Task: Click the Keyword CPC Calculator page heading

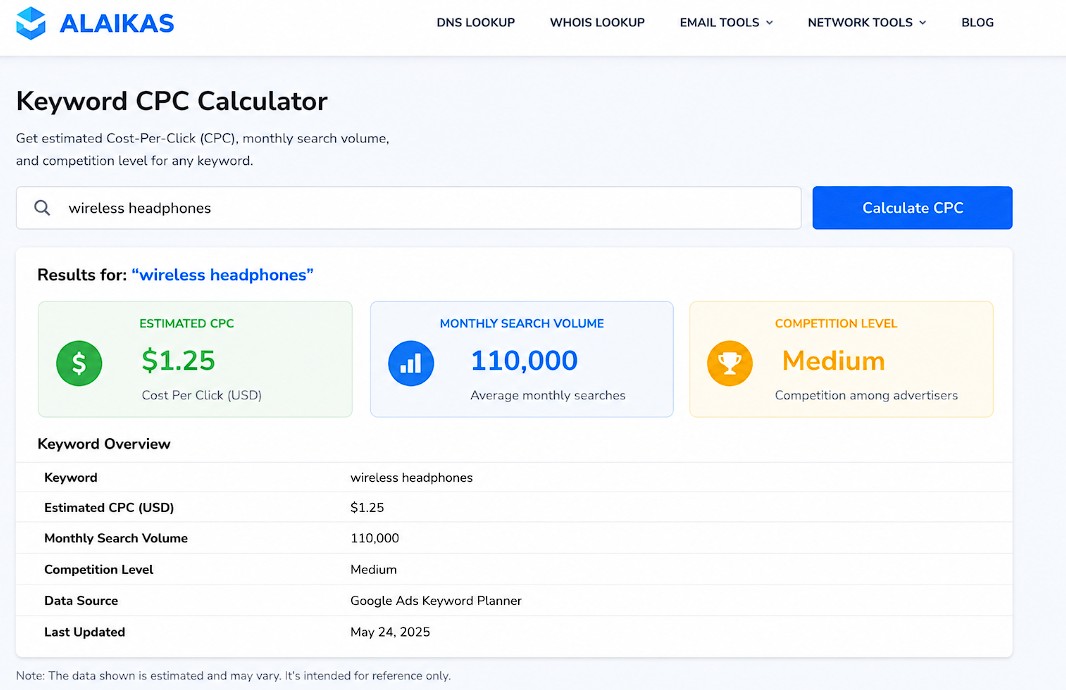Action: pos(172,101)
